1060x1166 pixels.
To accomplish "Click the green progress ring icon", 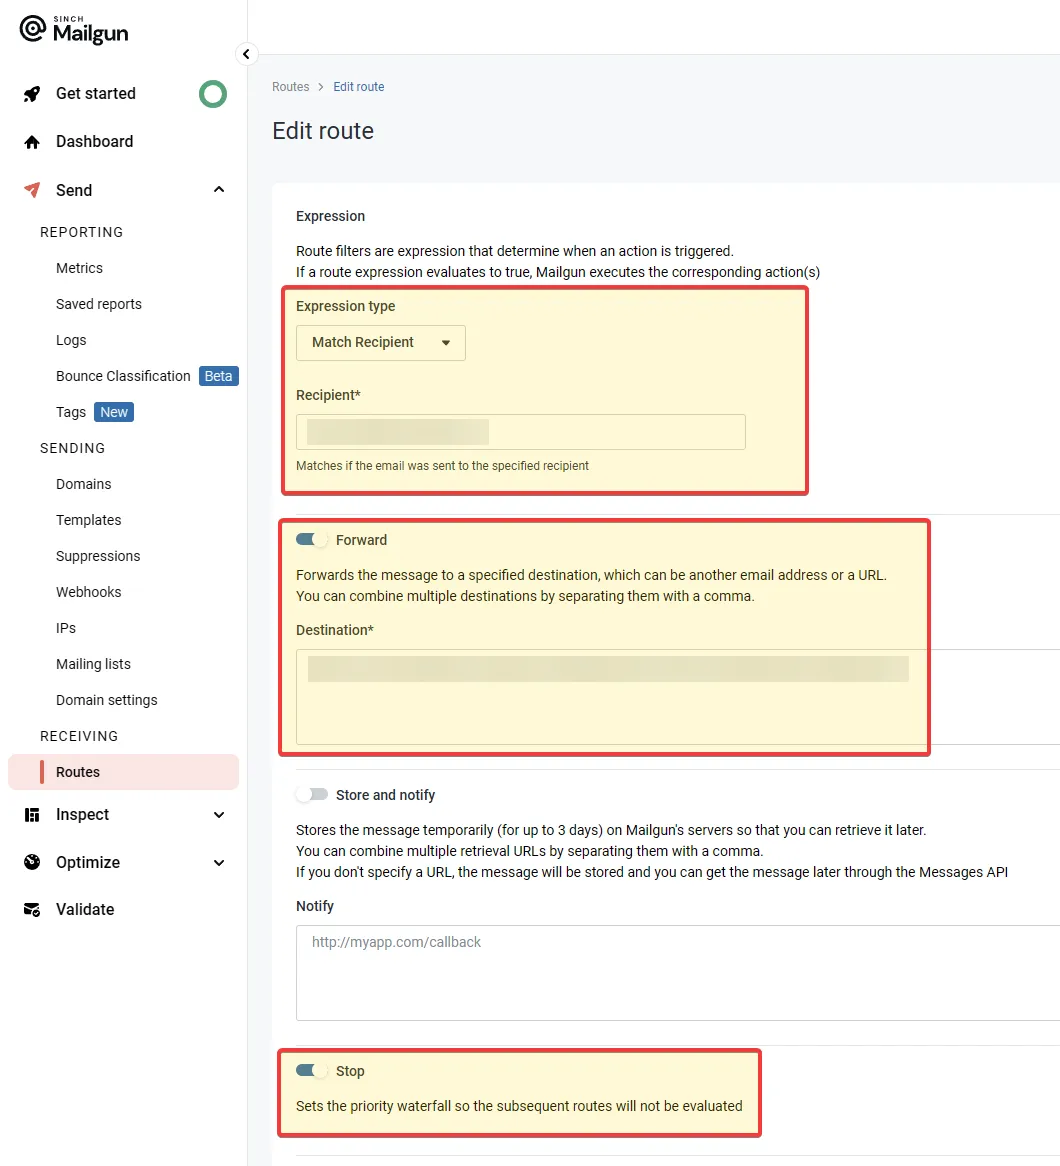I will [x=212, y=94].
